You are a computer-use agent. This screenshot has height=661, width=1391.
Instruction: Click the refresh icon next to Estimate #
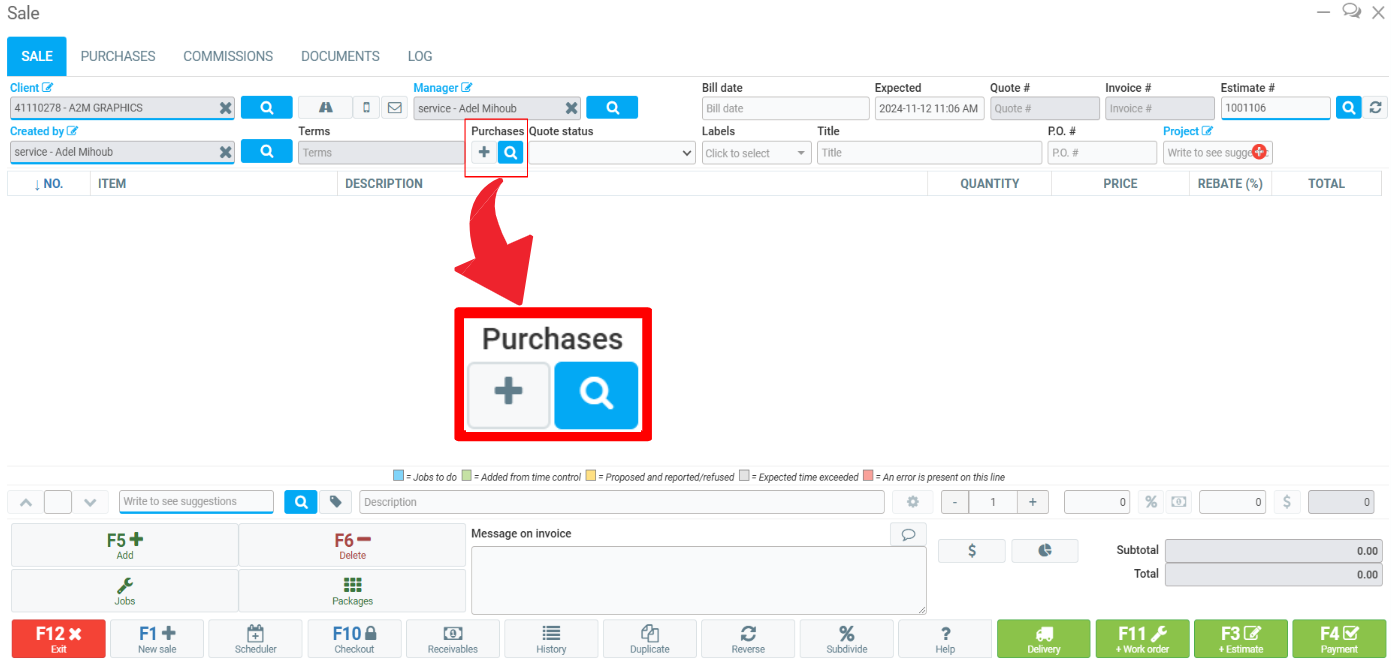tap(1376, 108)
